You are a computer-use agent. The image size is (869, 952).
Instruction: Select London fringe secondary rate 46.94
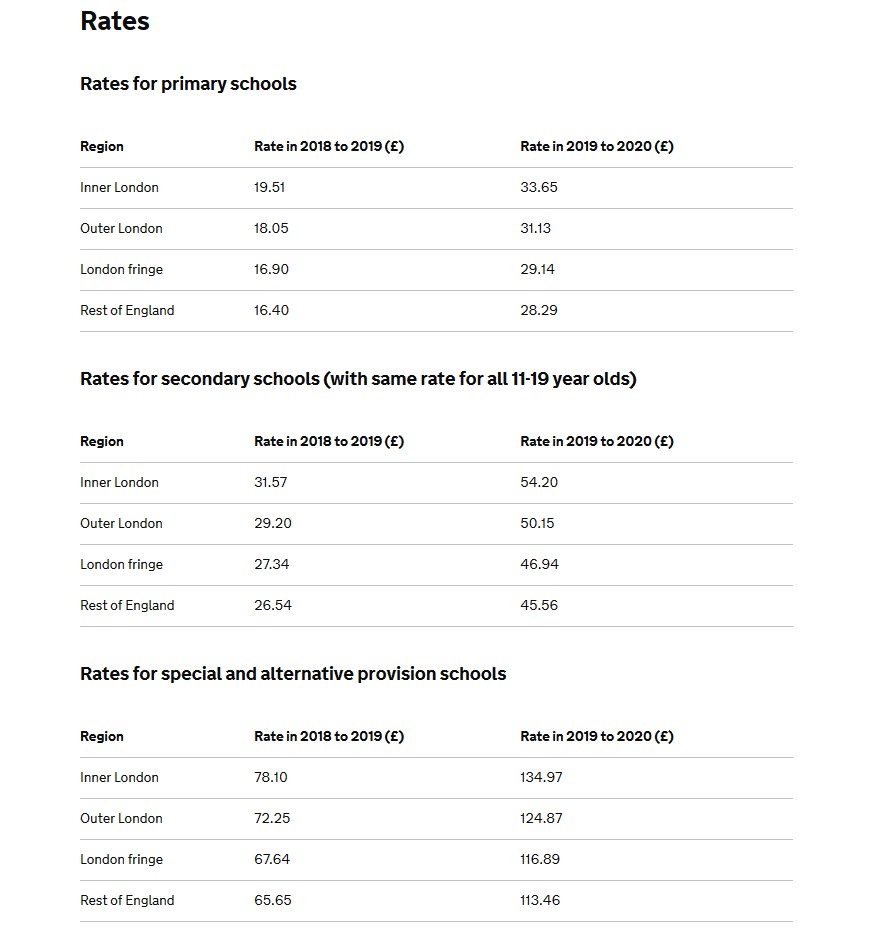pyautogui.click(x=539, y=564)
